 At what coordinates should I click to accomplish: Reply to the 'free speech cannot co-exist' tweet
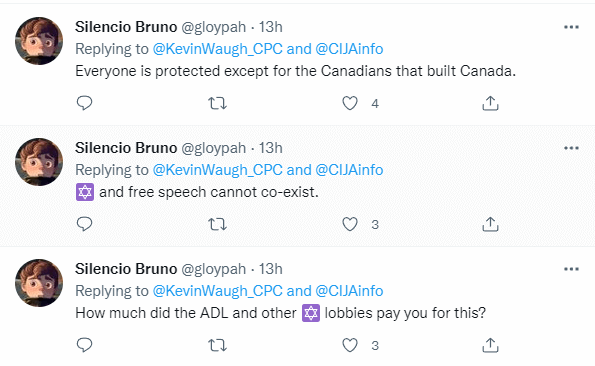pos(84,224)
